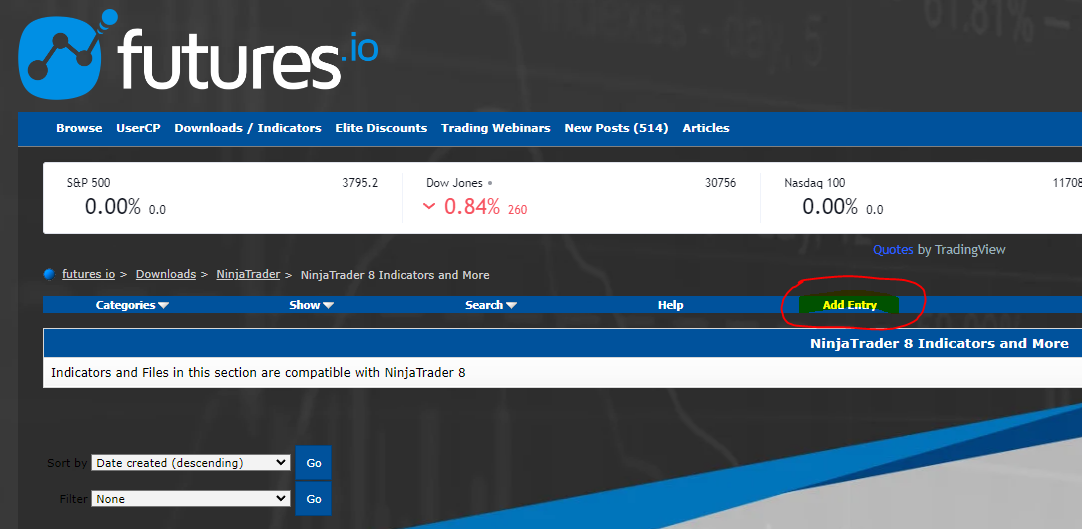Open the Filter dropdown
1082x529 pixels.
point(191,499)
